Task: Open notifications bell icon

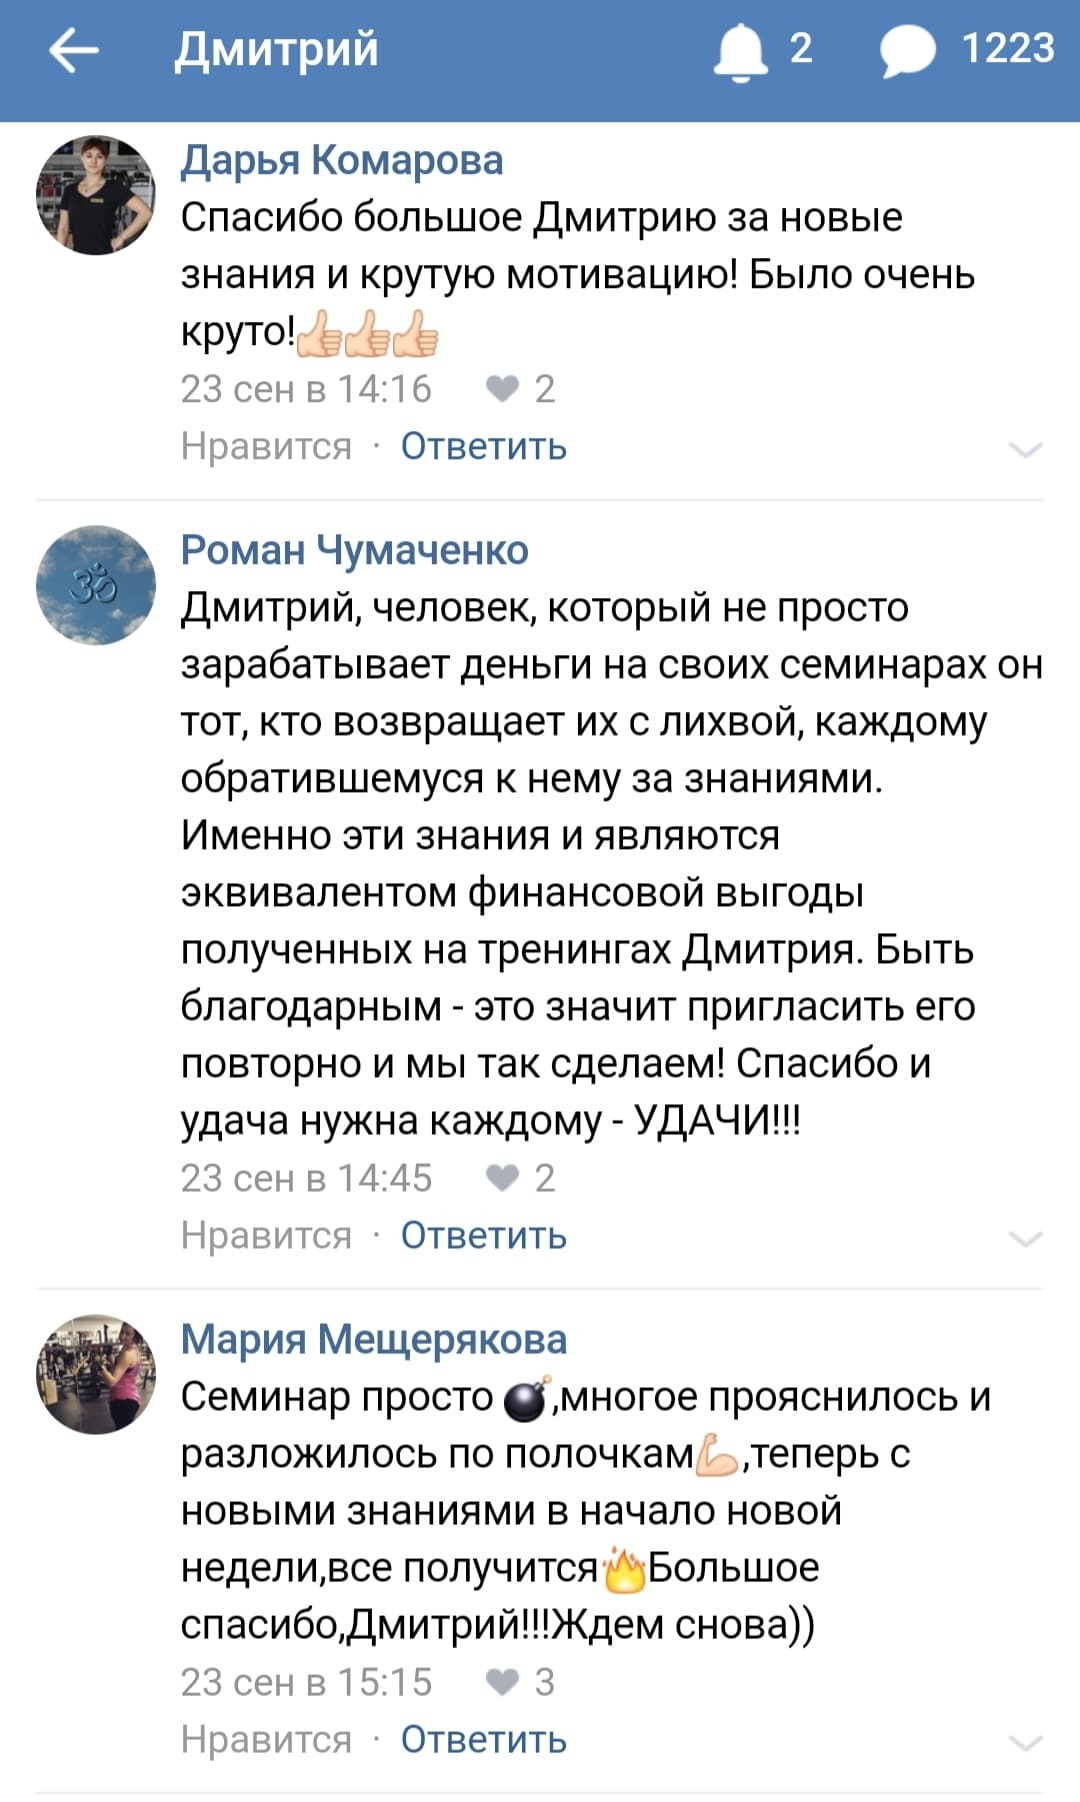Action: tap(740, 50)
